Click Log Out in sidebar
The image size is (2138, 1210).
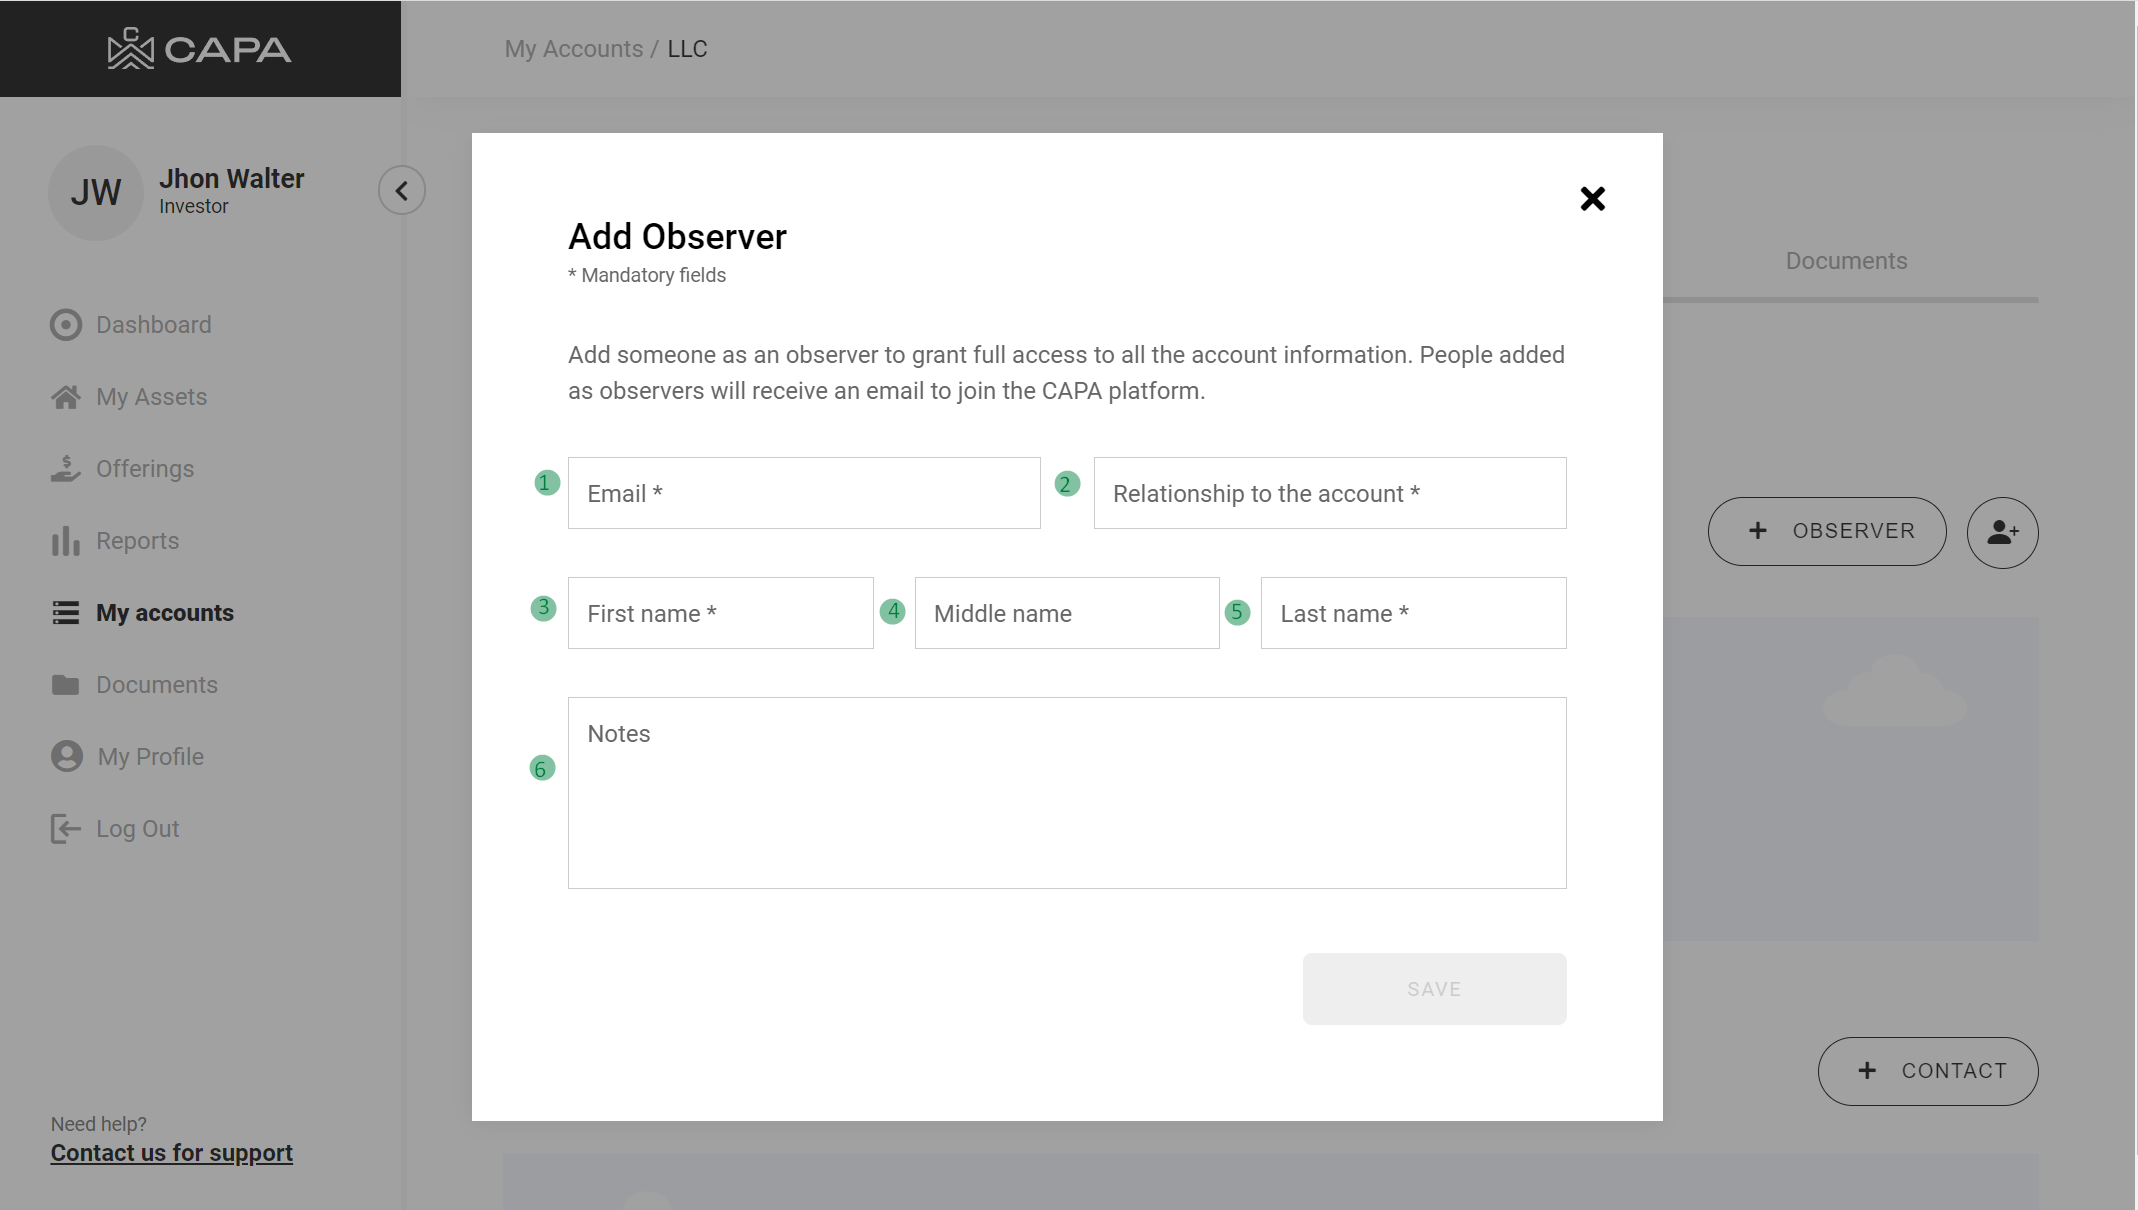pyautogui.click(x=137, y=829)
